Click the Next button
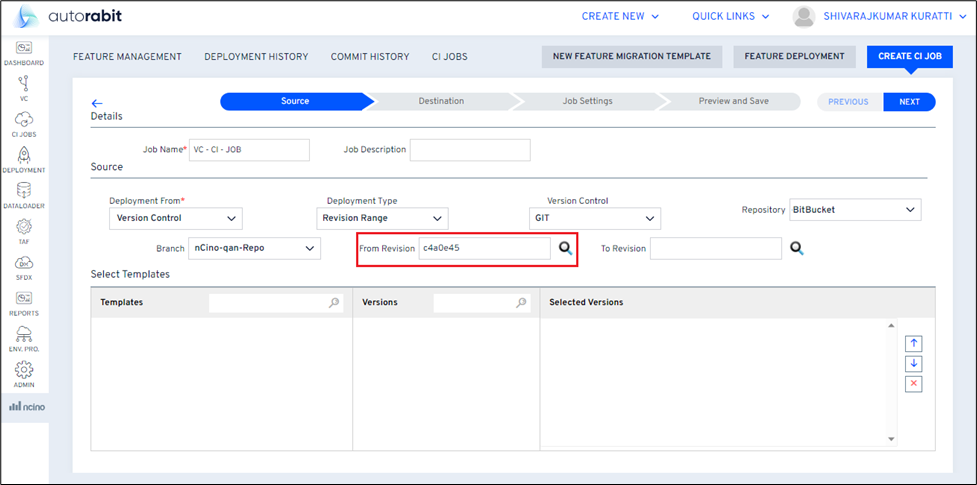Image resolution: width=977 pixels, height=485 pixels. (909, 102)
